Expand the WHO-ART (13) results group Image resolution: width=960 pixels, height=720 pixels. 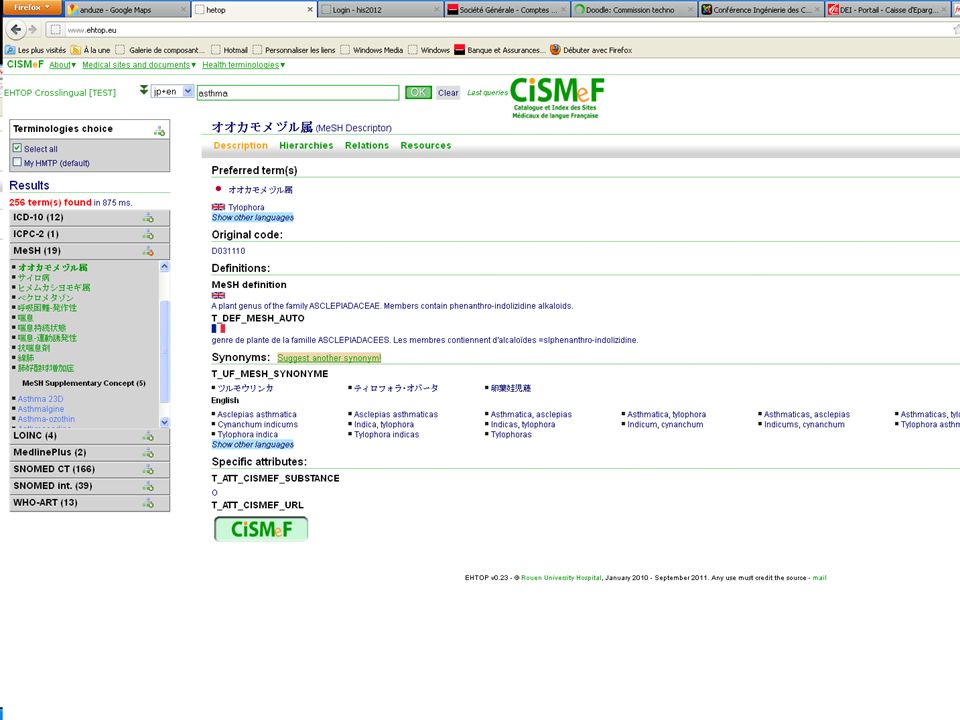click(x=90, y=503)
